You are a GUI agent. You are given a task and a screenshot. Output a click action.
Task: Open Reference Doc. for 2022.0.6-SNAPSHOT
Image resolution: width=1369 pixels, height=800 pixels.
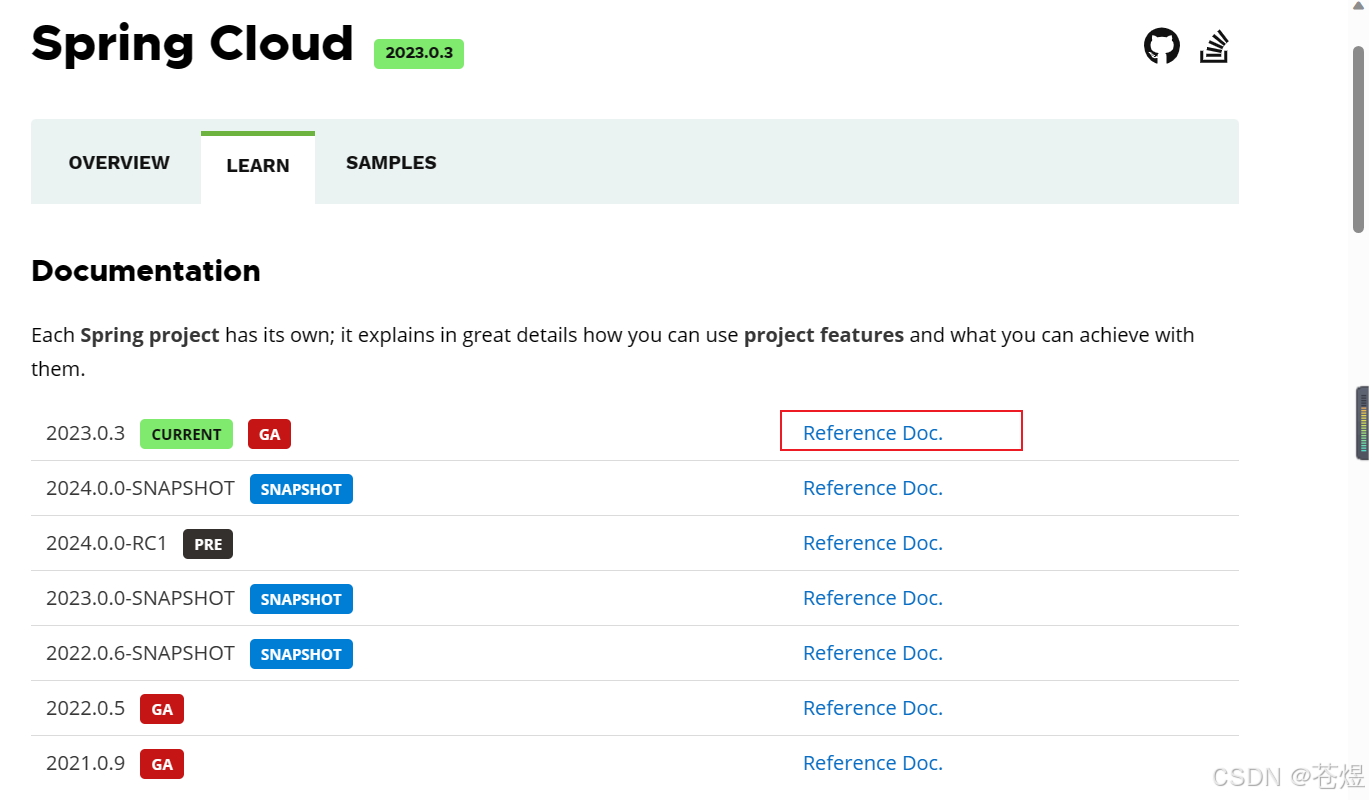[x=873, y=653]
